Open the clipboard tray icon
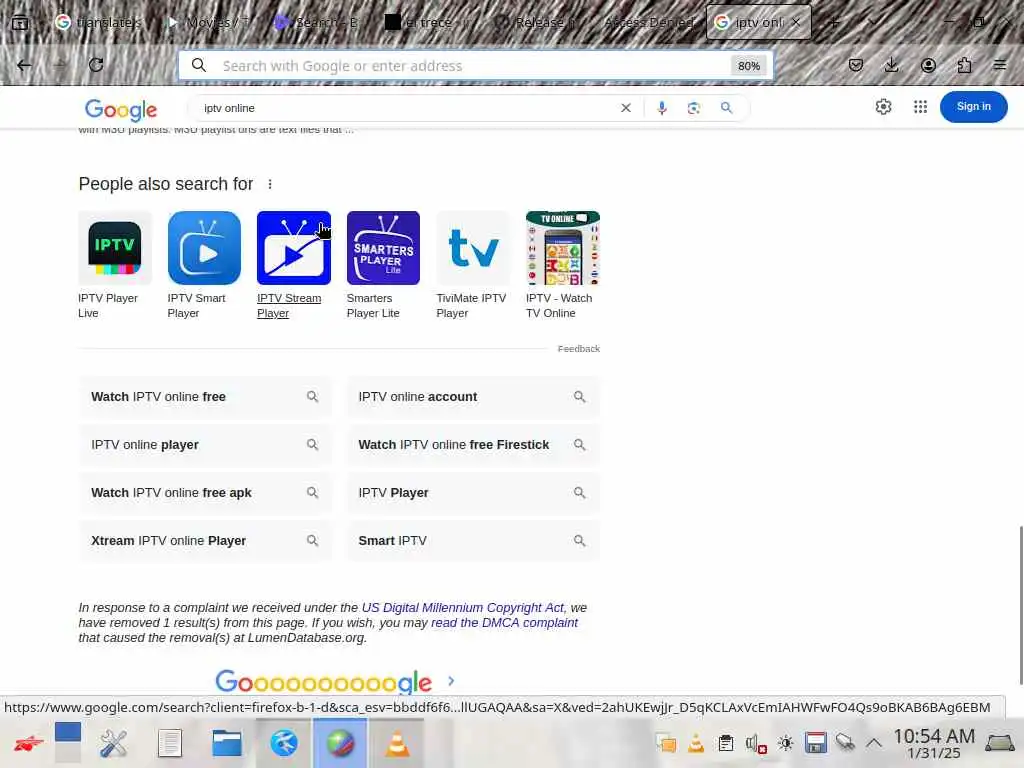This screenshot has height=768, width=1024. [726, 743]
